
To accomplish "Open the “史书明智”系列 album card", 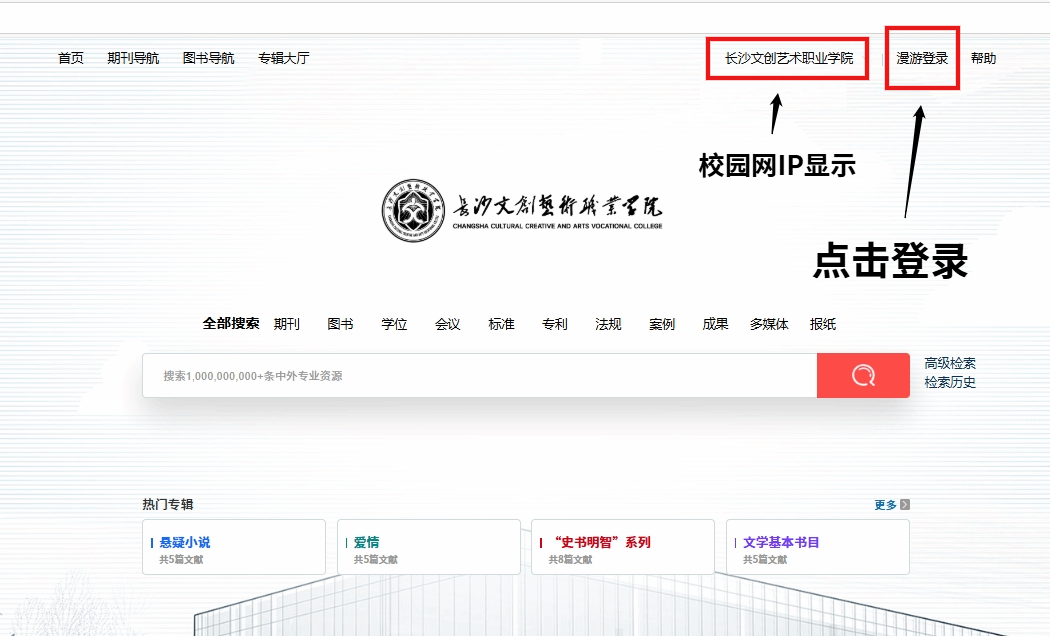I will pyautogui.click(x=623, y=547).
